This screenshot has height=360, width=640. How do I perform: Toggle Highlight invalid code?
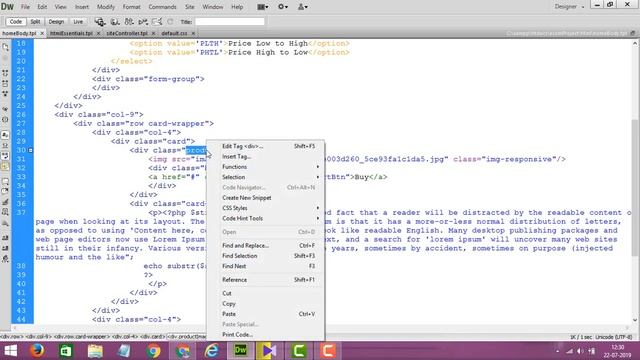(5, 145)
